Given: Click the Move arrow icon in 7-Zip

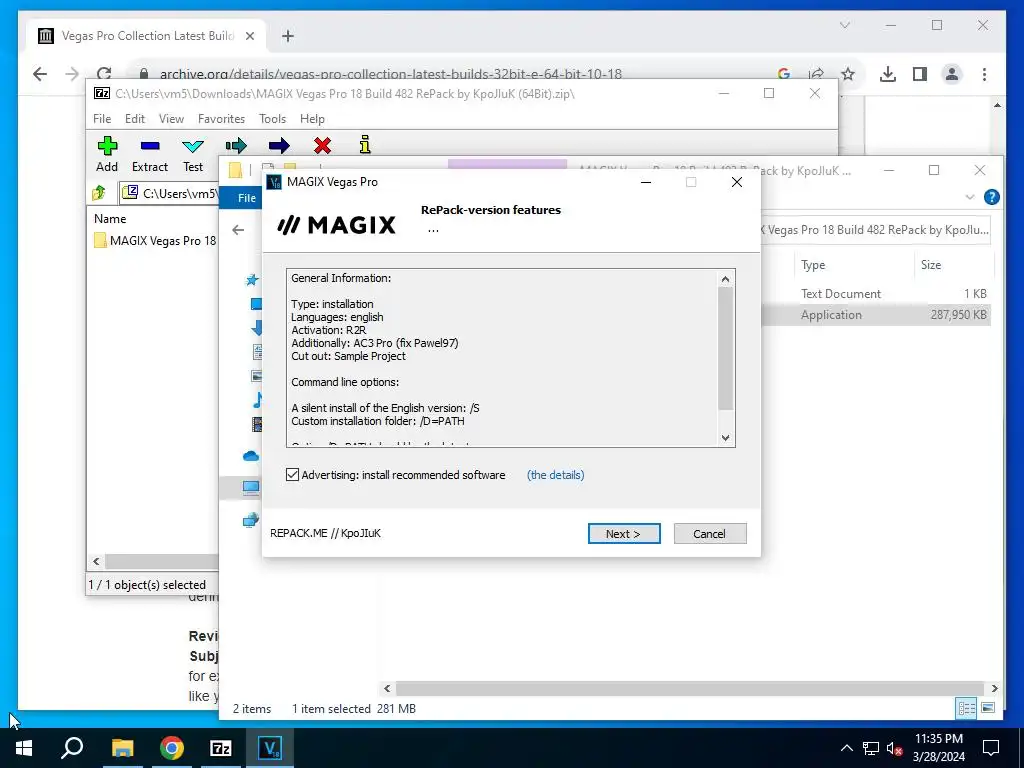Looking at the screenshot, I should [x=279, y=145].
